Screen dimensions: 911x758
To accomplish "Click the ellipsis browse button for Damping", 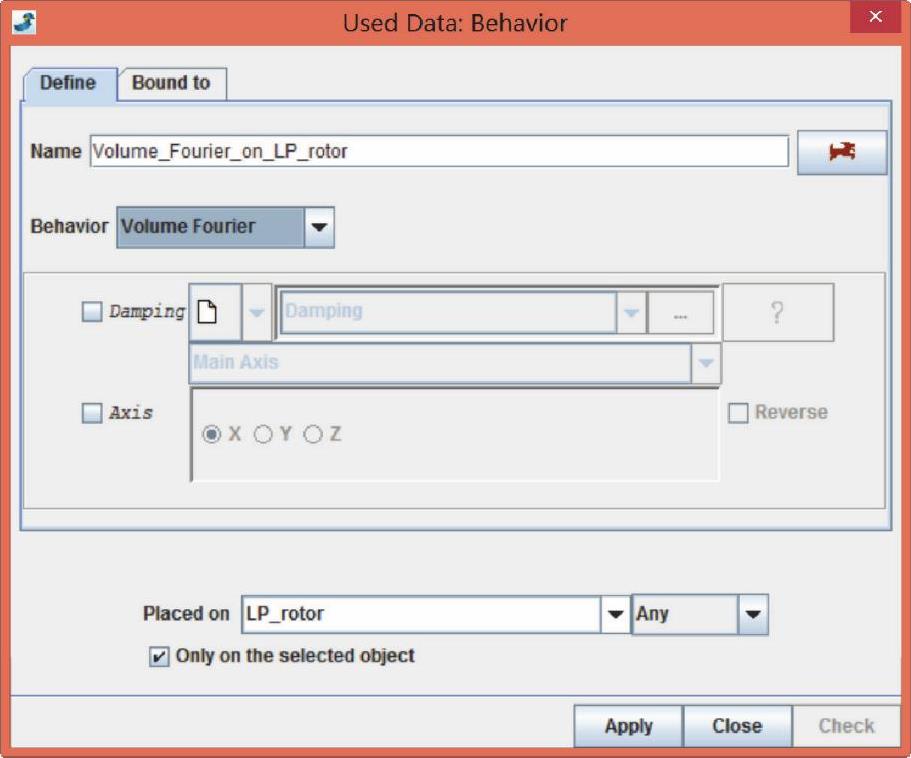I will [680, 313].
